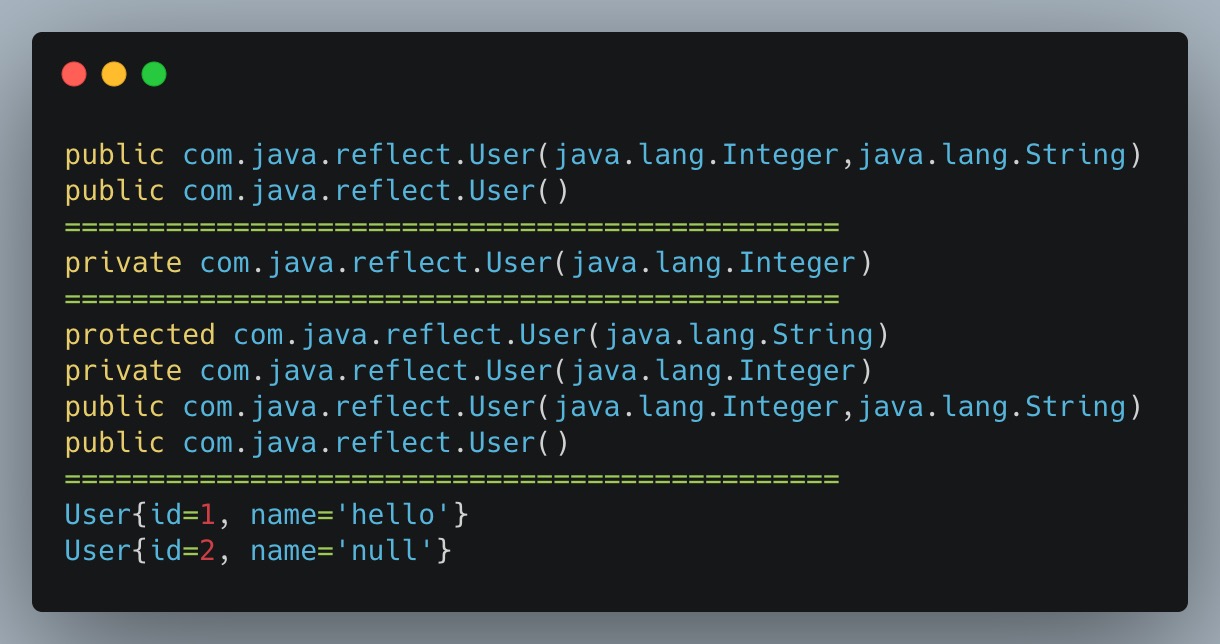Viewport: 1220px width, 644px height.
Task: Click the red number 2 after id=
Action: [208, 550]
